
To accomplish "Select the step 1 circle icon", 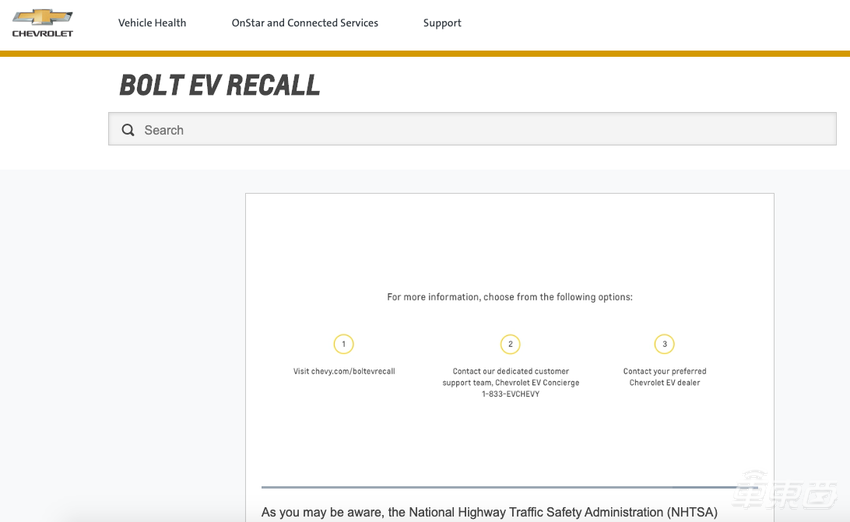I will click(x=344, y=344).
